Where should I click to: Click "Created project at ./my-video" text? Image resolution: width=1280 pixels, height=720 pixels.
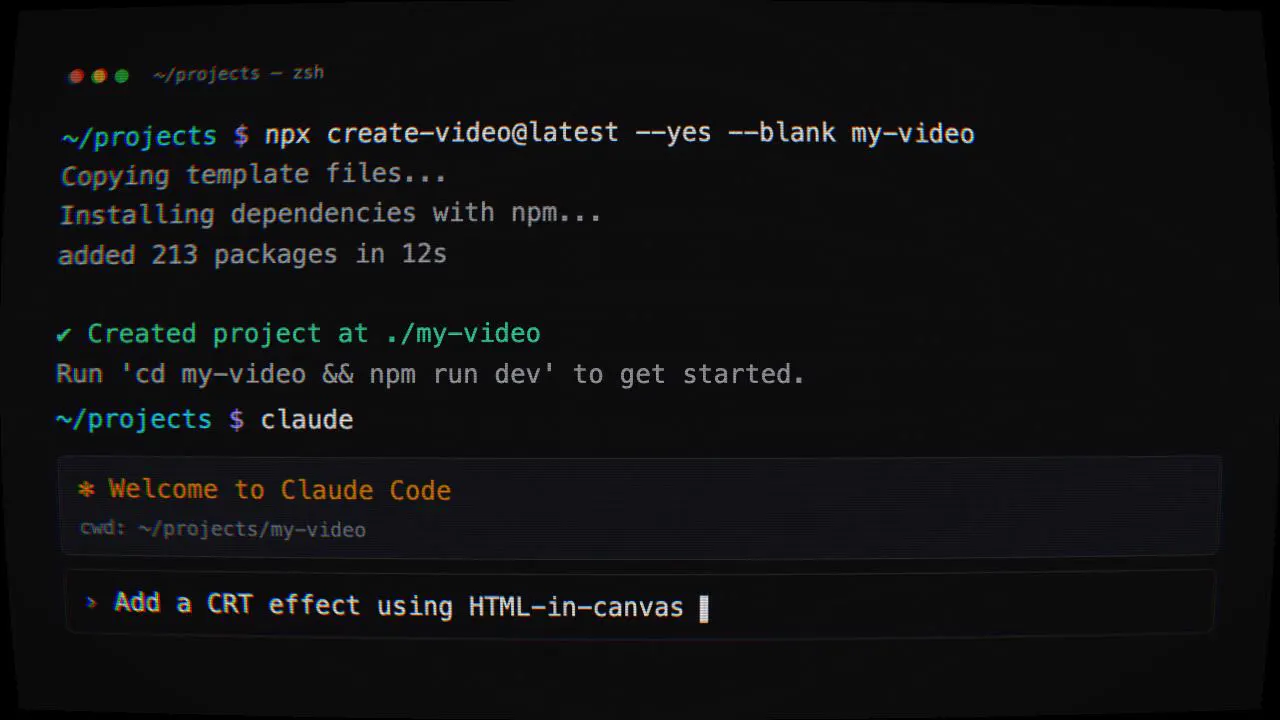pos(314,333)
